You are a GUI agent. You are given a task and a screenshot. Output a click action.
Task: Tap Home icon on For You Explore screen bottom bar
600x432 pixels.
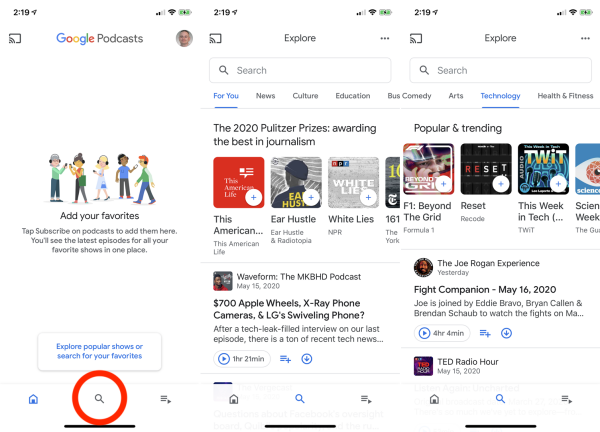(x=234, y=399)
